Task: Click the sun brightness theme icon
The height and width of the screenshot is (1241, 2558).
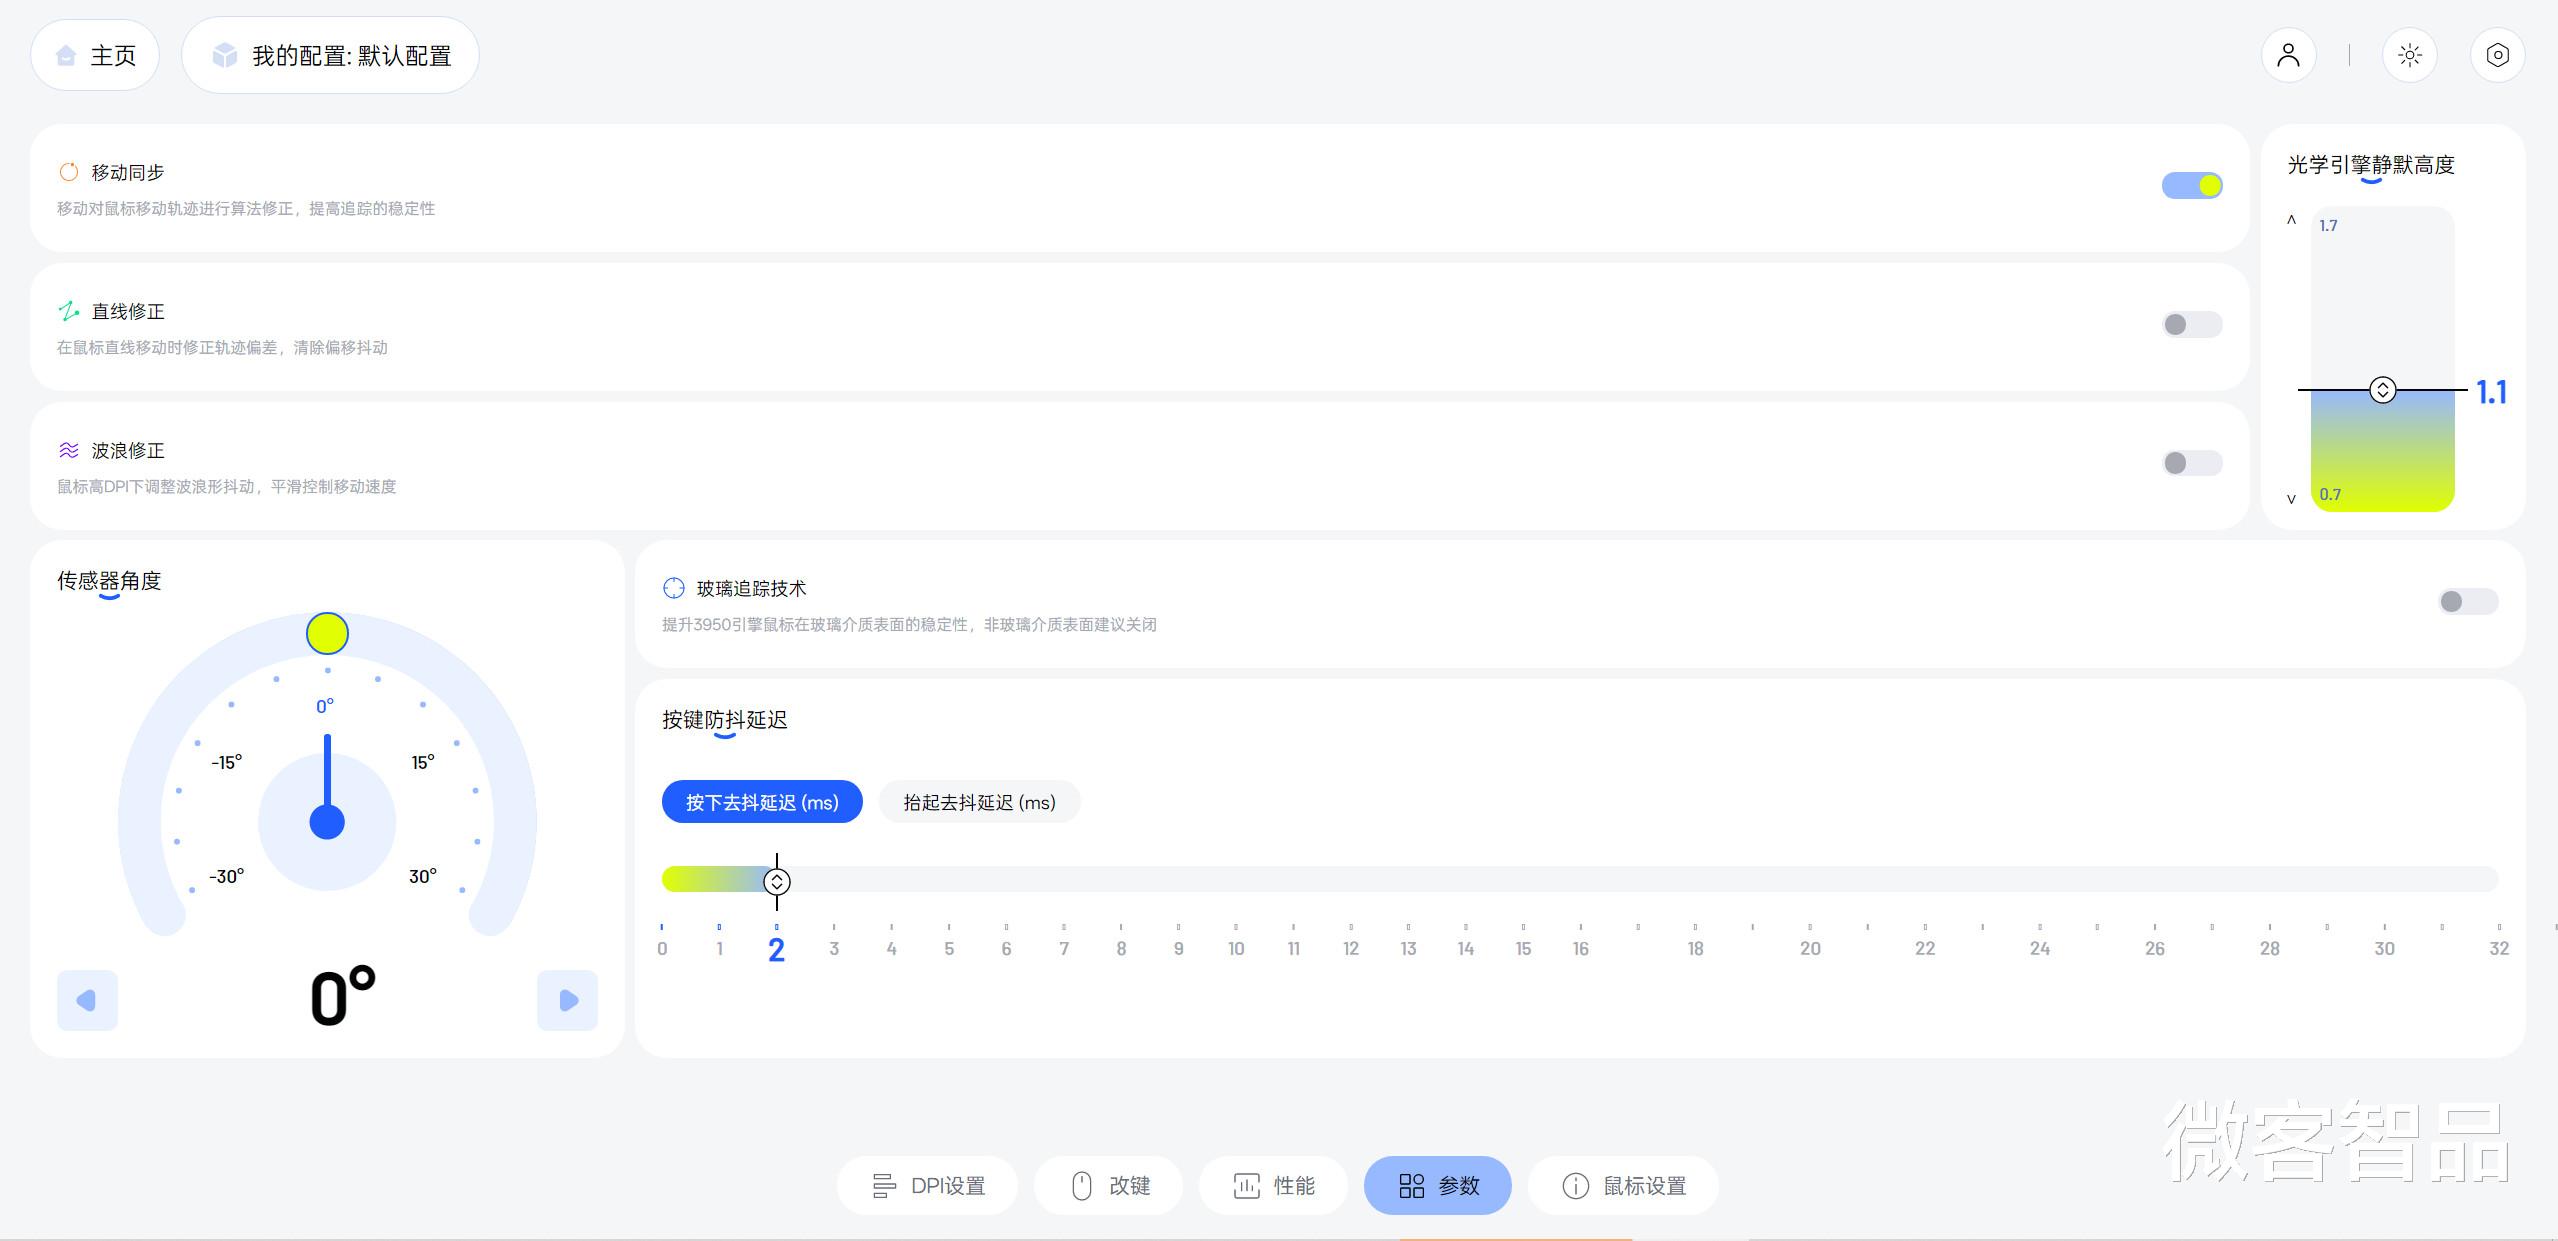Action: [2409, 55]
